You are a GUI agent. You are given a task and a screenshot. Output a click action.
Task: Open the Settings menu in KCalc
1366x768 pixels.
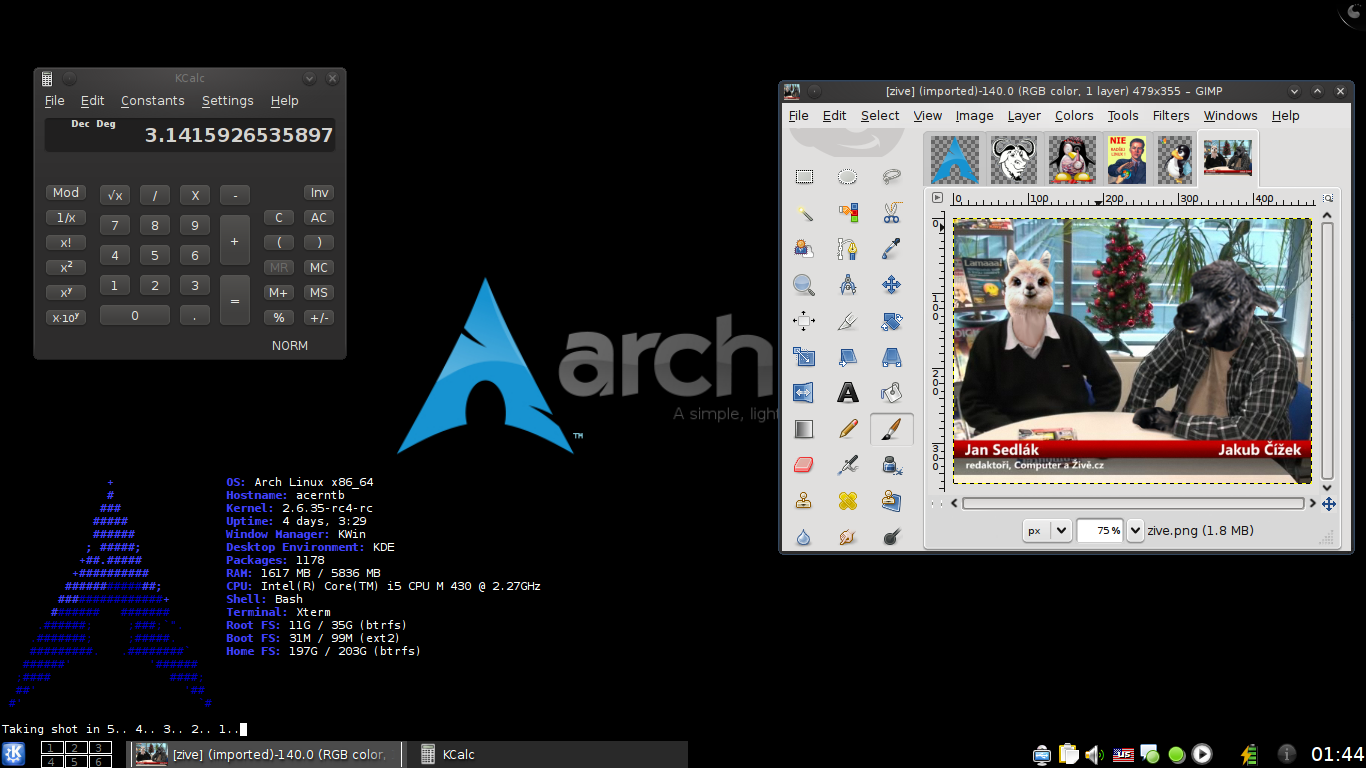227,101
